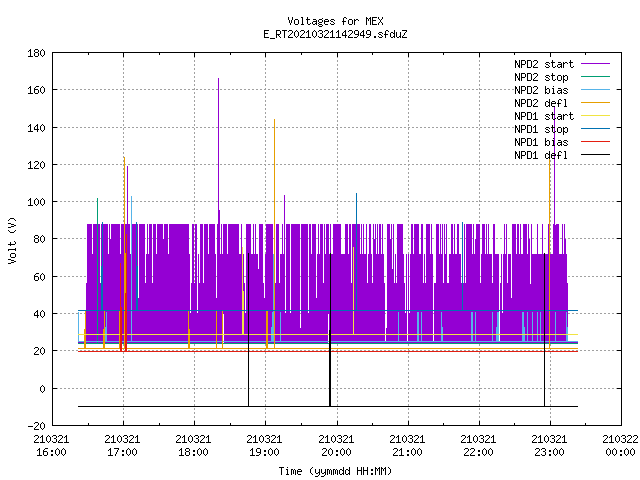Click the 40 y-axis tick value
The image size is (640, 480).
39,314
